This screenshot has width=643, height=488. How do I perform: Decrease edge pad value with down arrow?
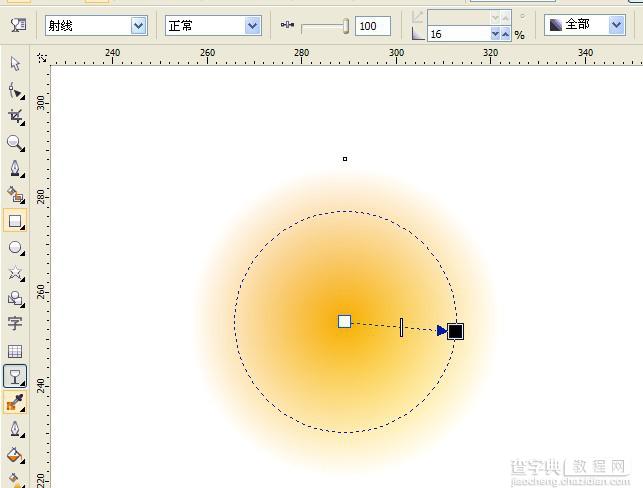tap(496, 34)
